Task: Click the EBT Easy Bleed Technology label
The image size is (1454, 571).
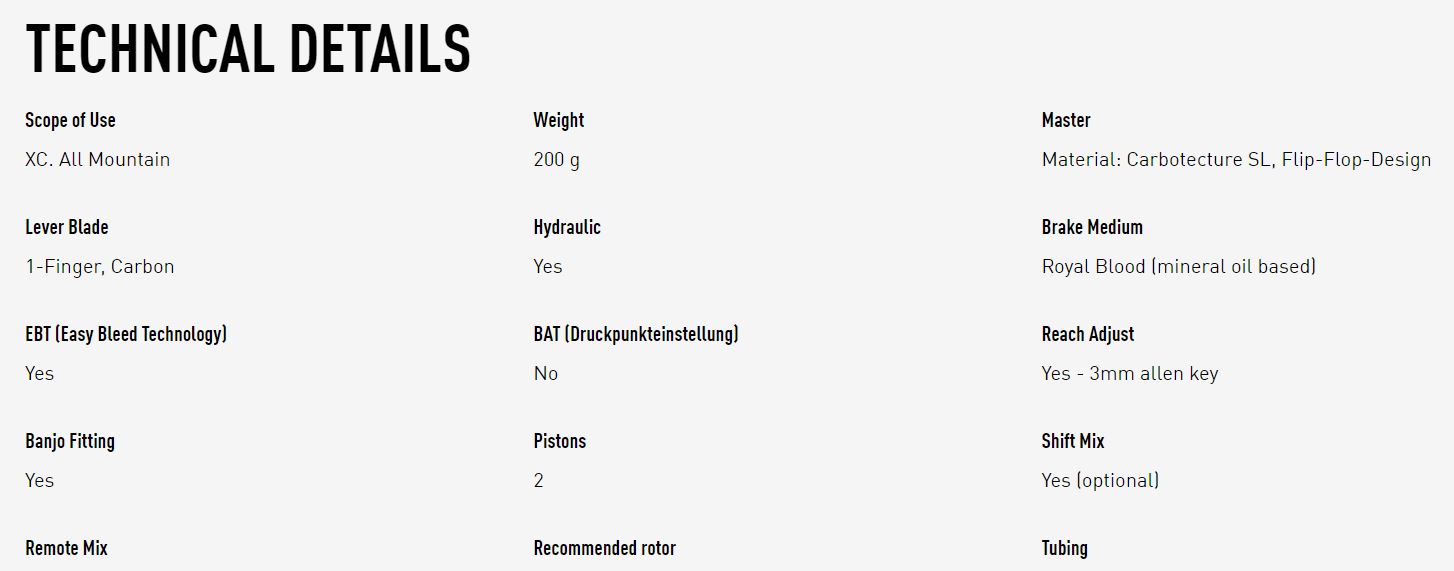Action: point(126,334)
